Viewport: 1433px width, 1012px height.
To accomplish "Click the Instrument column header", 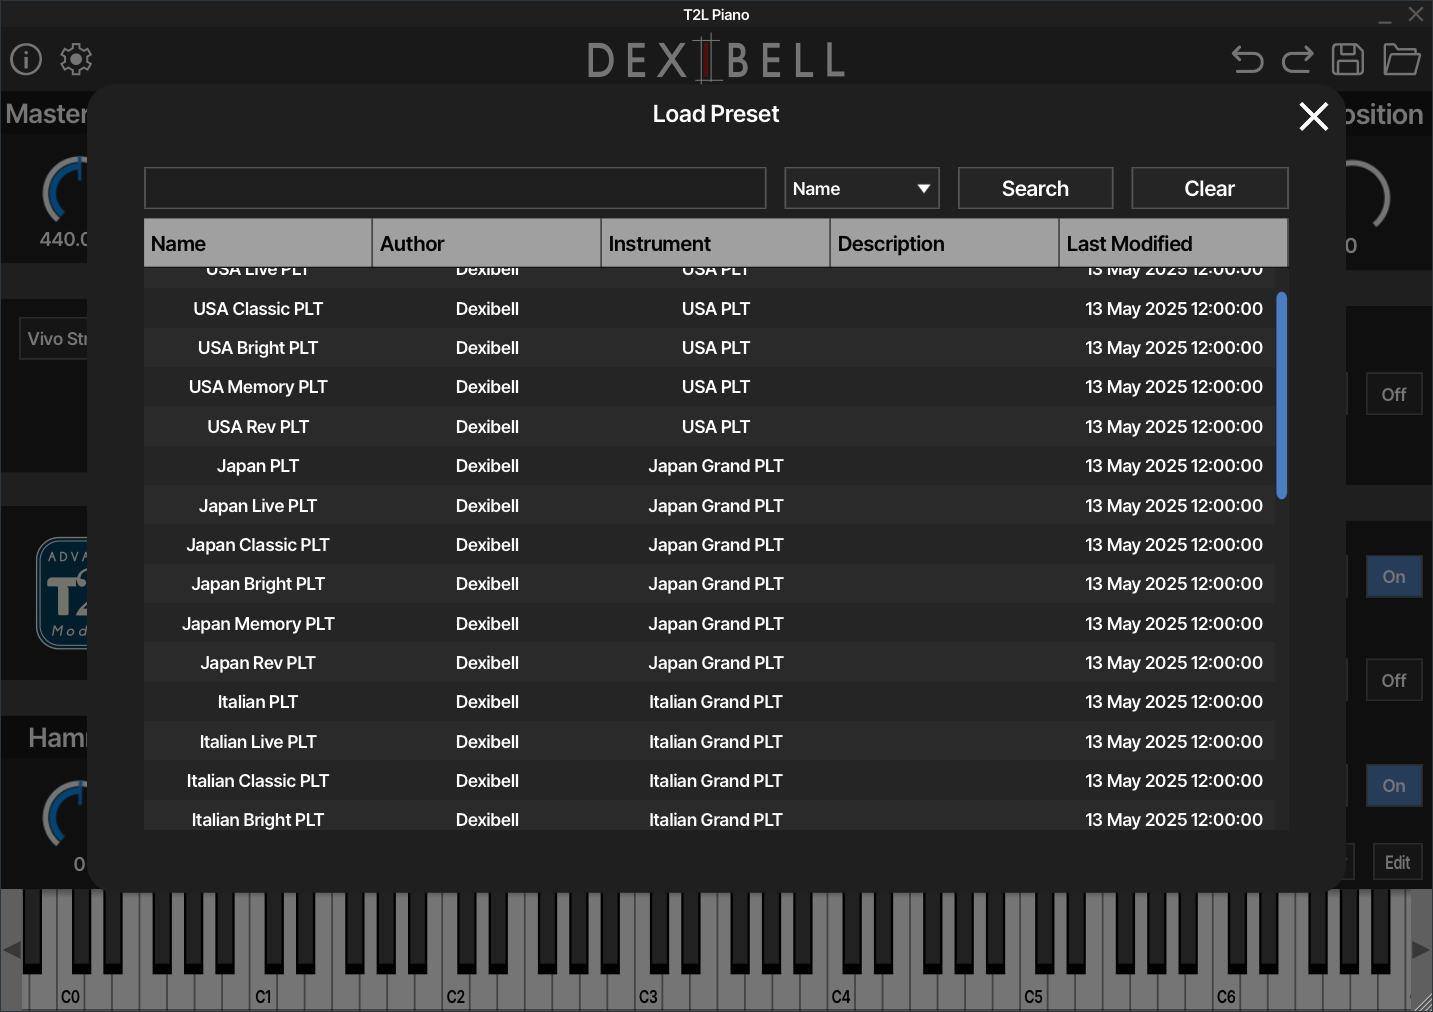I will click(715, 244).
